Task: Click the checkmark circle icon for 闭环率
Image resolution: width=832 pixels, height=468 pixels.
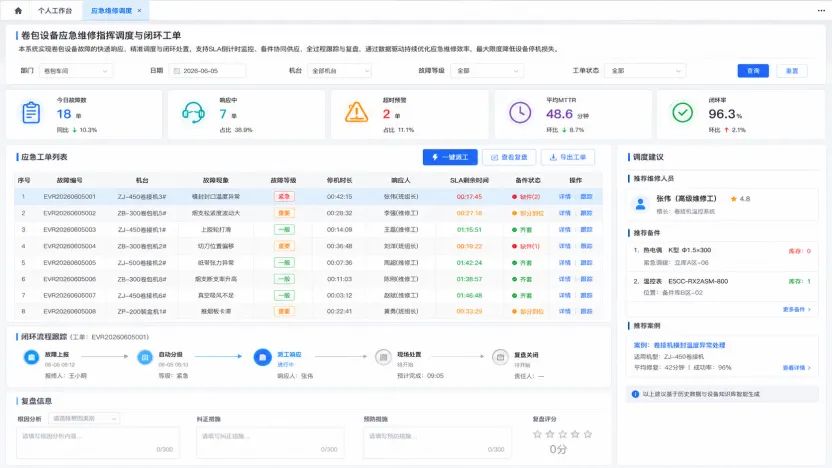Action: click(x=682, y=112)
